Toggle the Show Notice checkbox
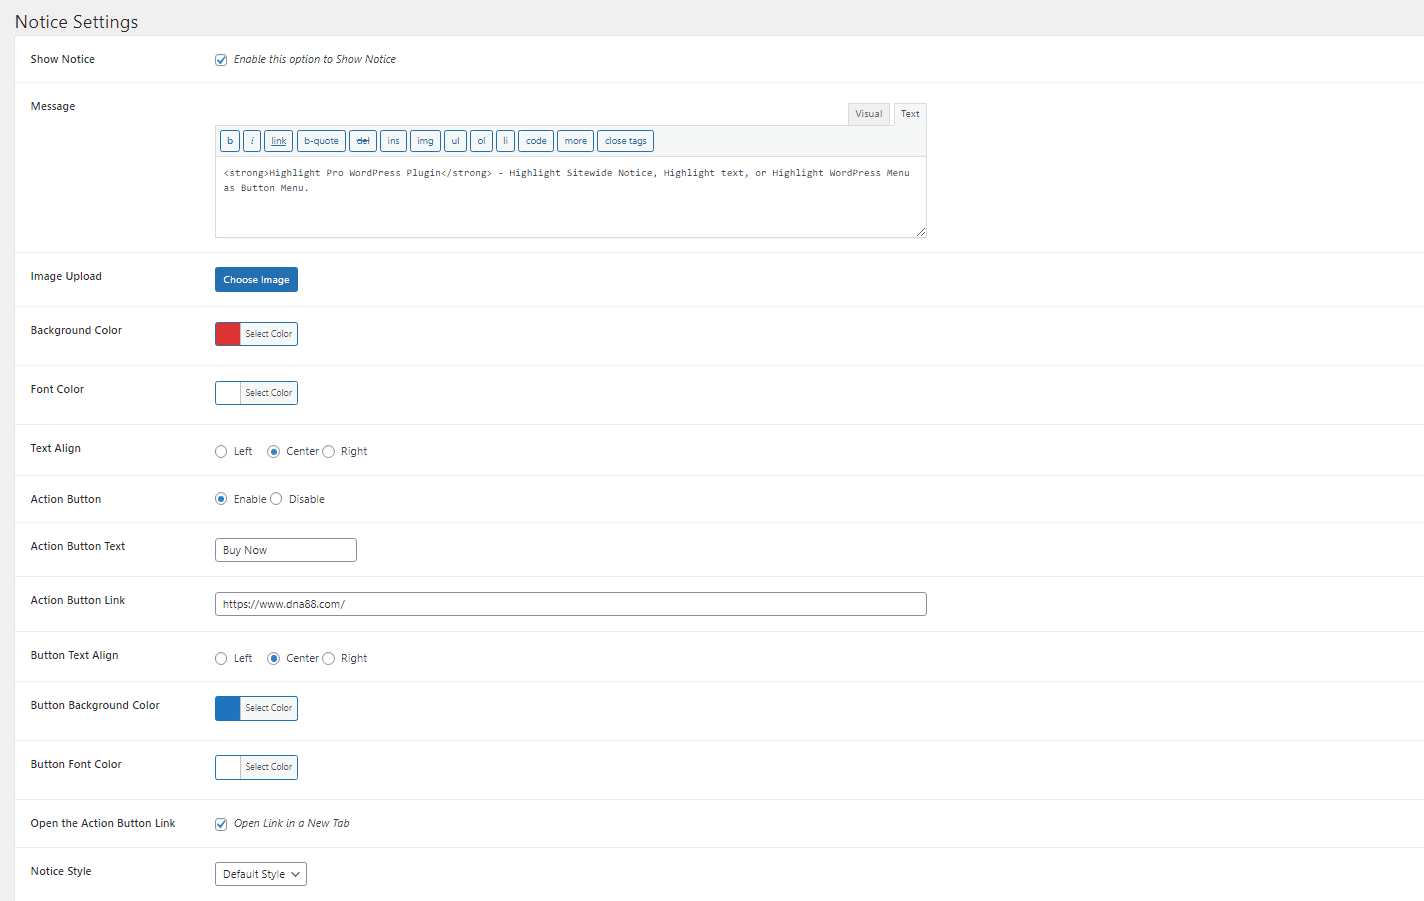 (221, 60)
